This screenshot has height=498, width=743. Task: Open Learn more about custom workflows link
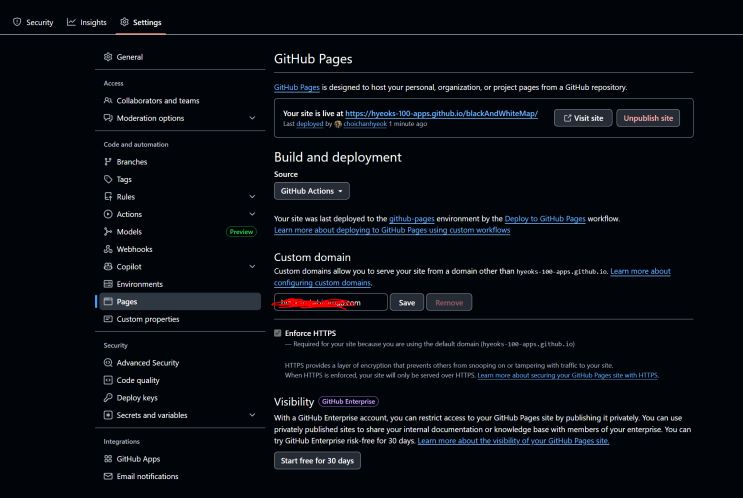pos(392,230)
